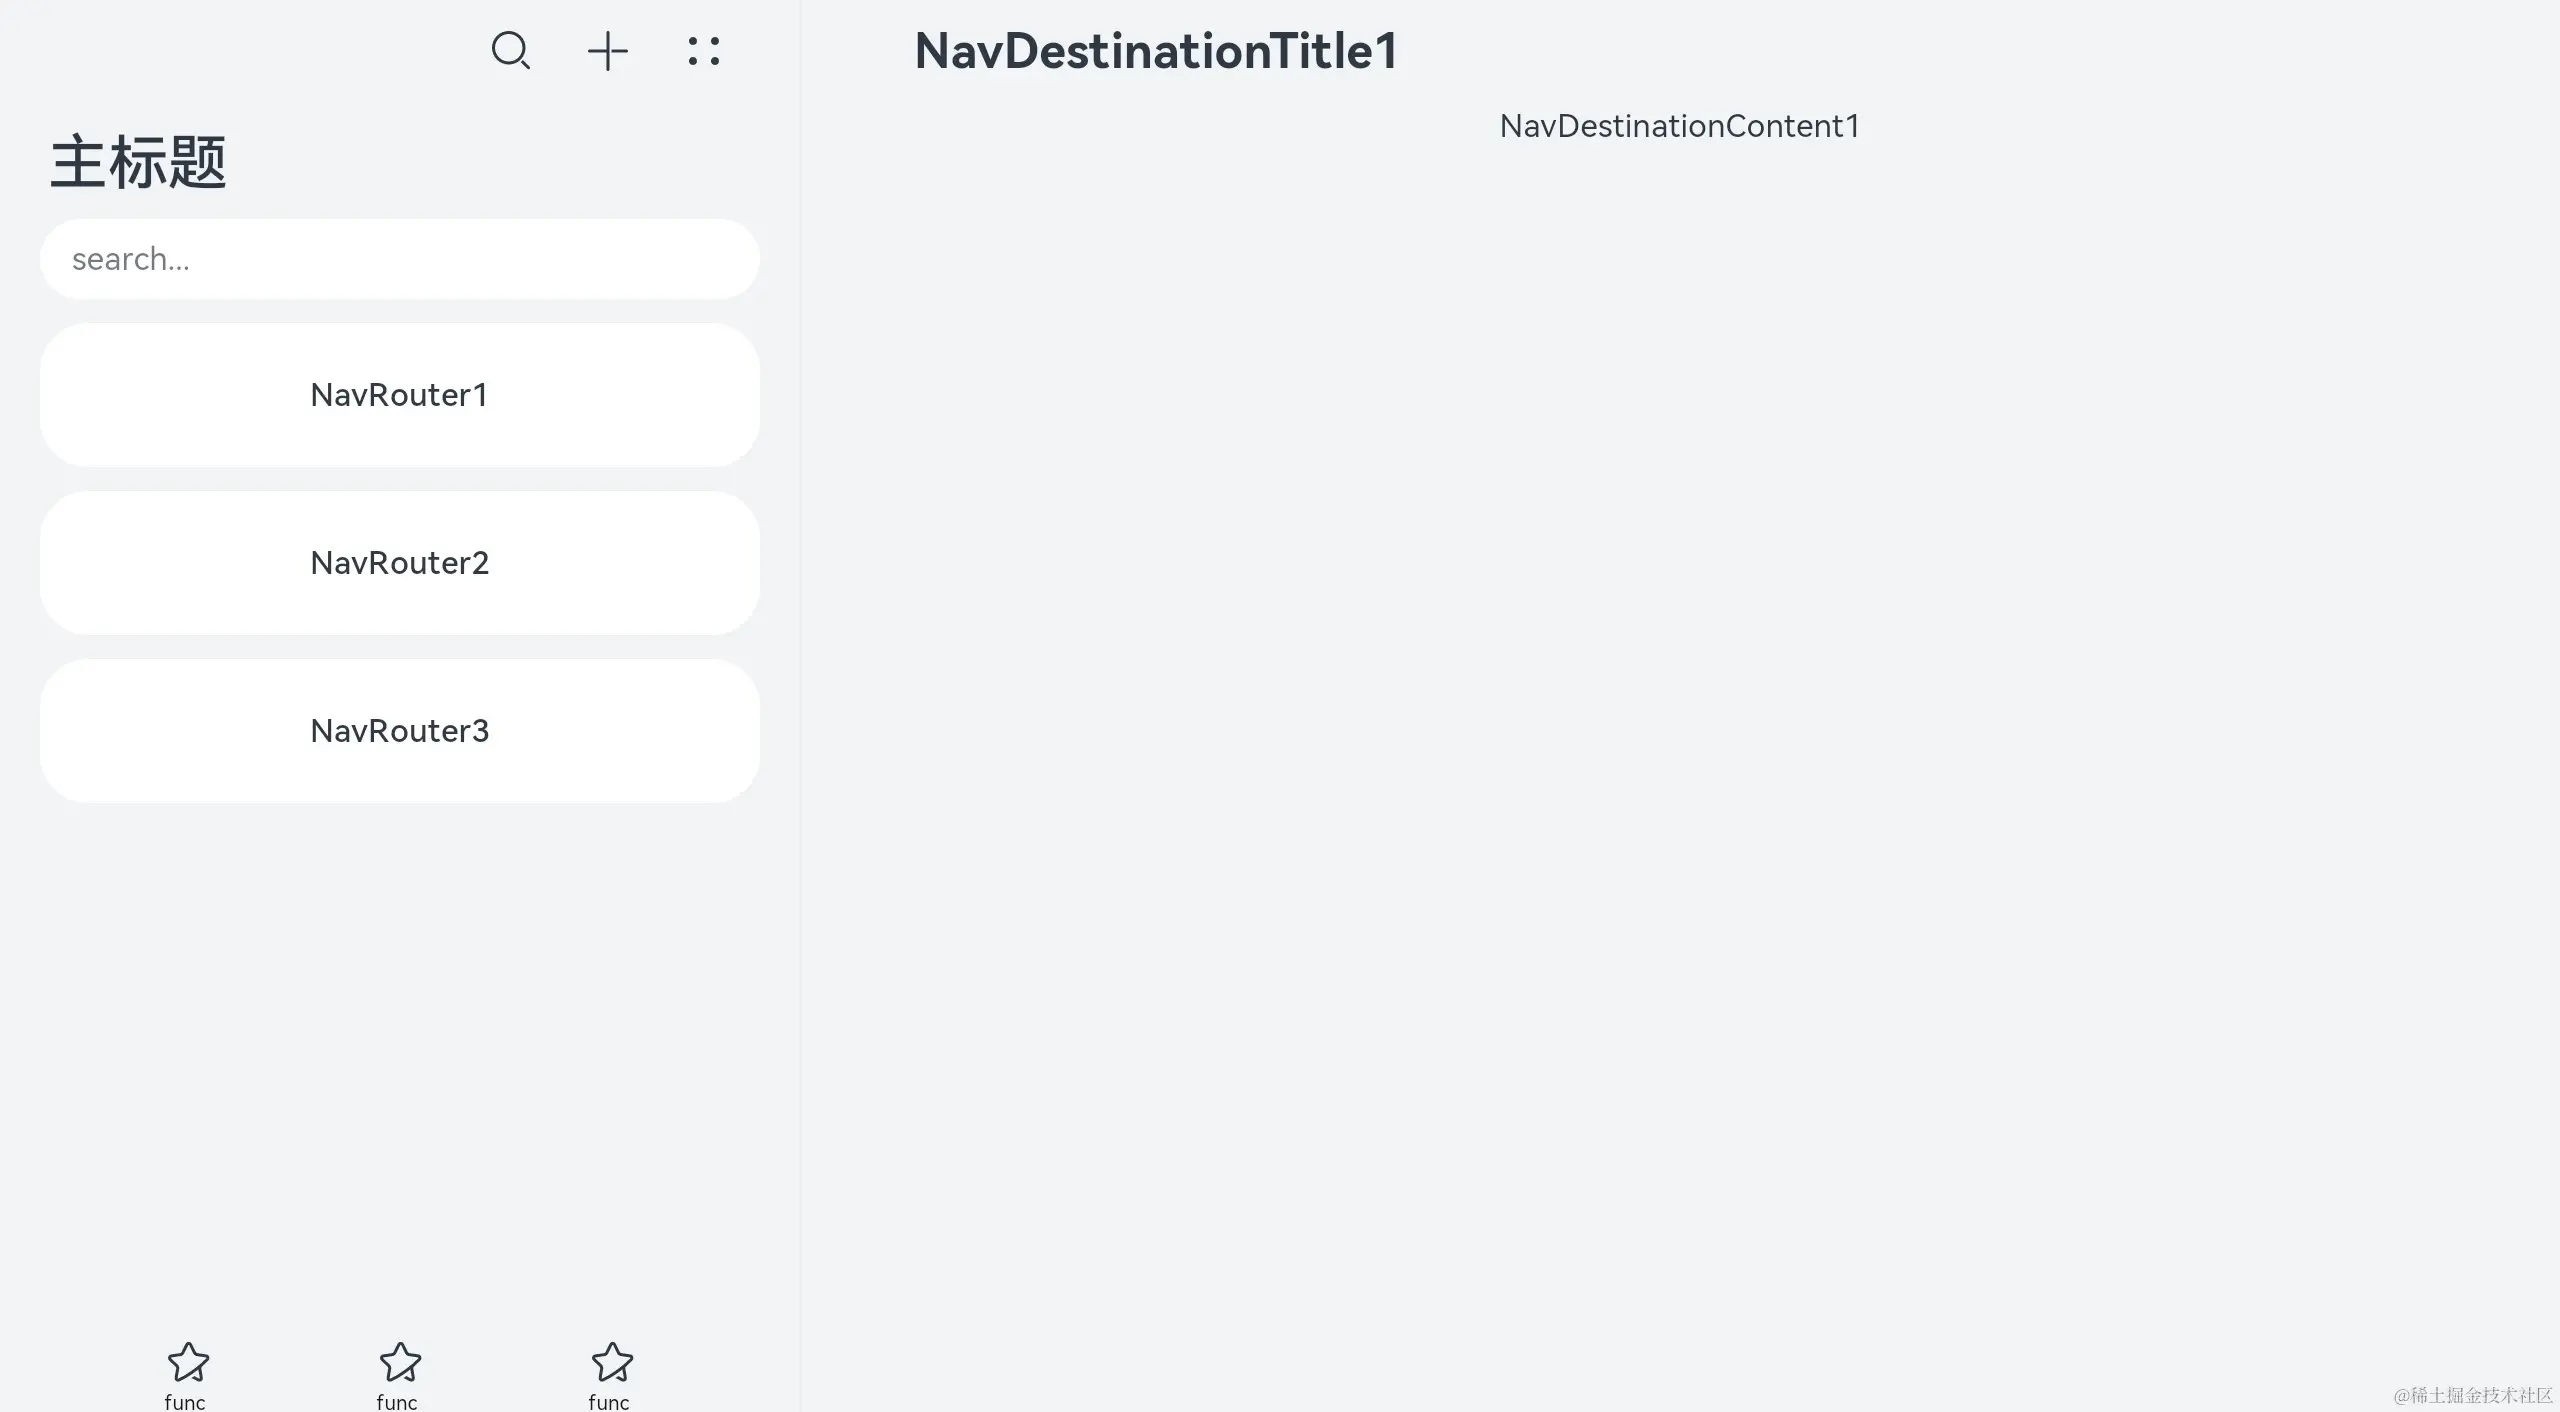Click the middle func text label
The width and height of the screenshot is (2560, 1412).
point(397,1402)
